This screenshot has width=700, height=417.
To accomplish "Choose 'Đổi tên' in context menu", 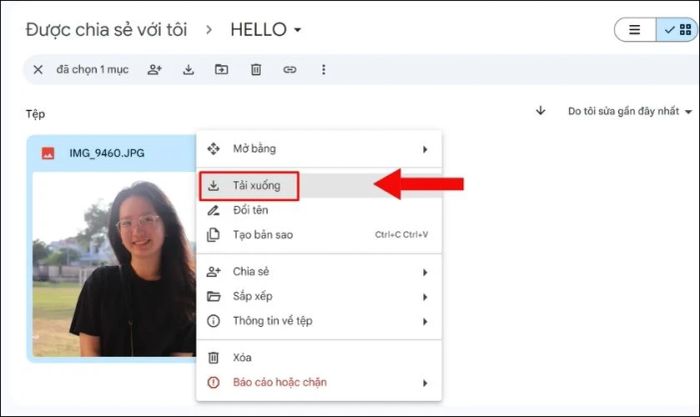I will 319,210.
